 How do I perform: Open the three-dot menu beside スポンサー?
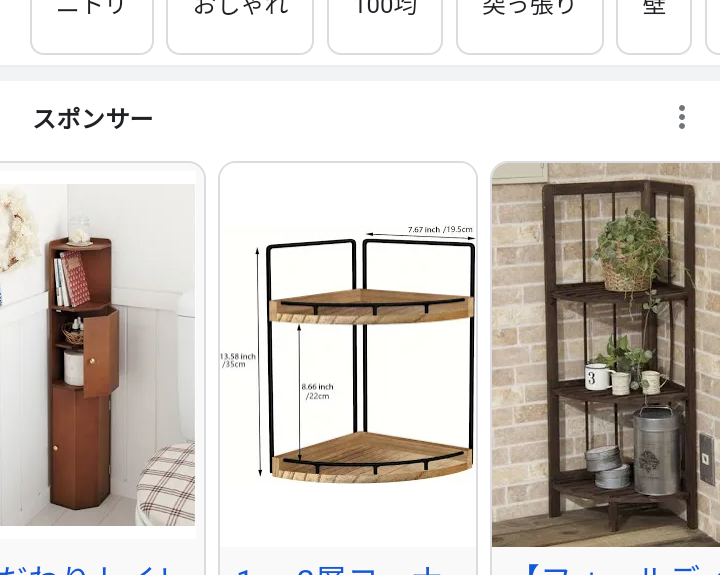click(x=681, y=117)
